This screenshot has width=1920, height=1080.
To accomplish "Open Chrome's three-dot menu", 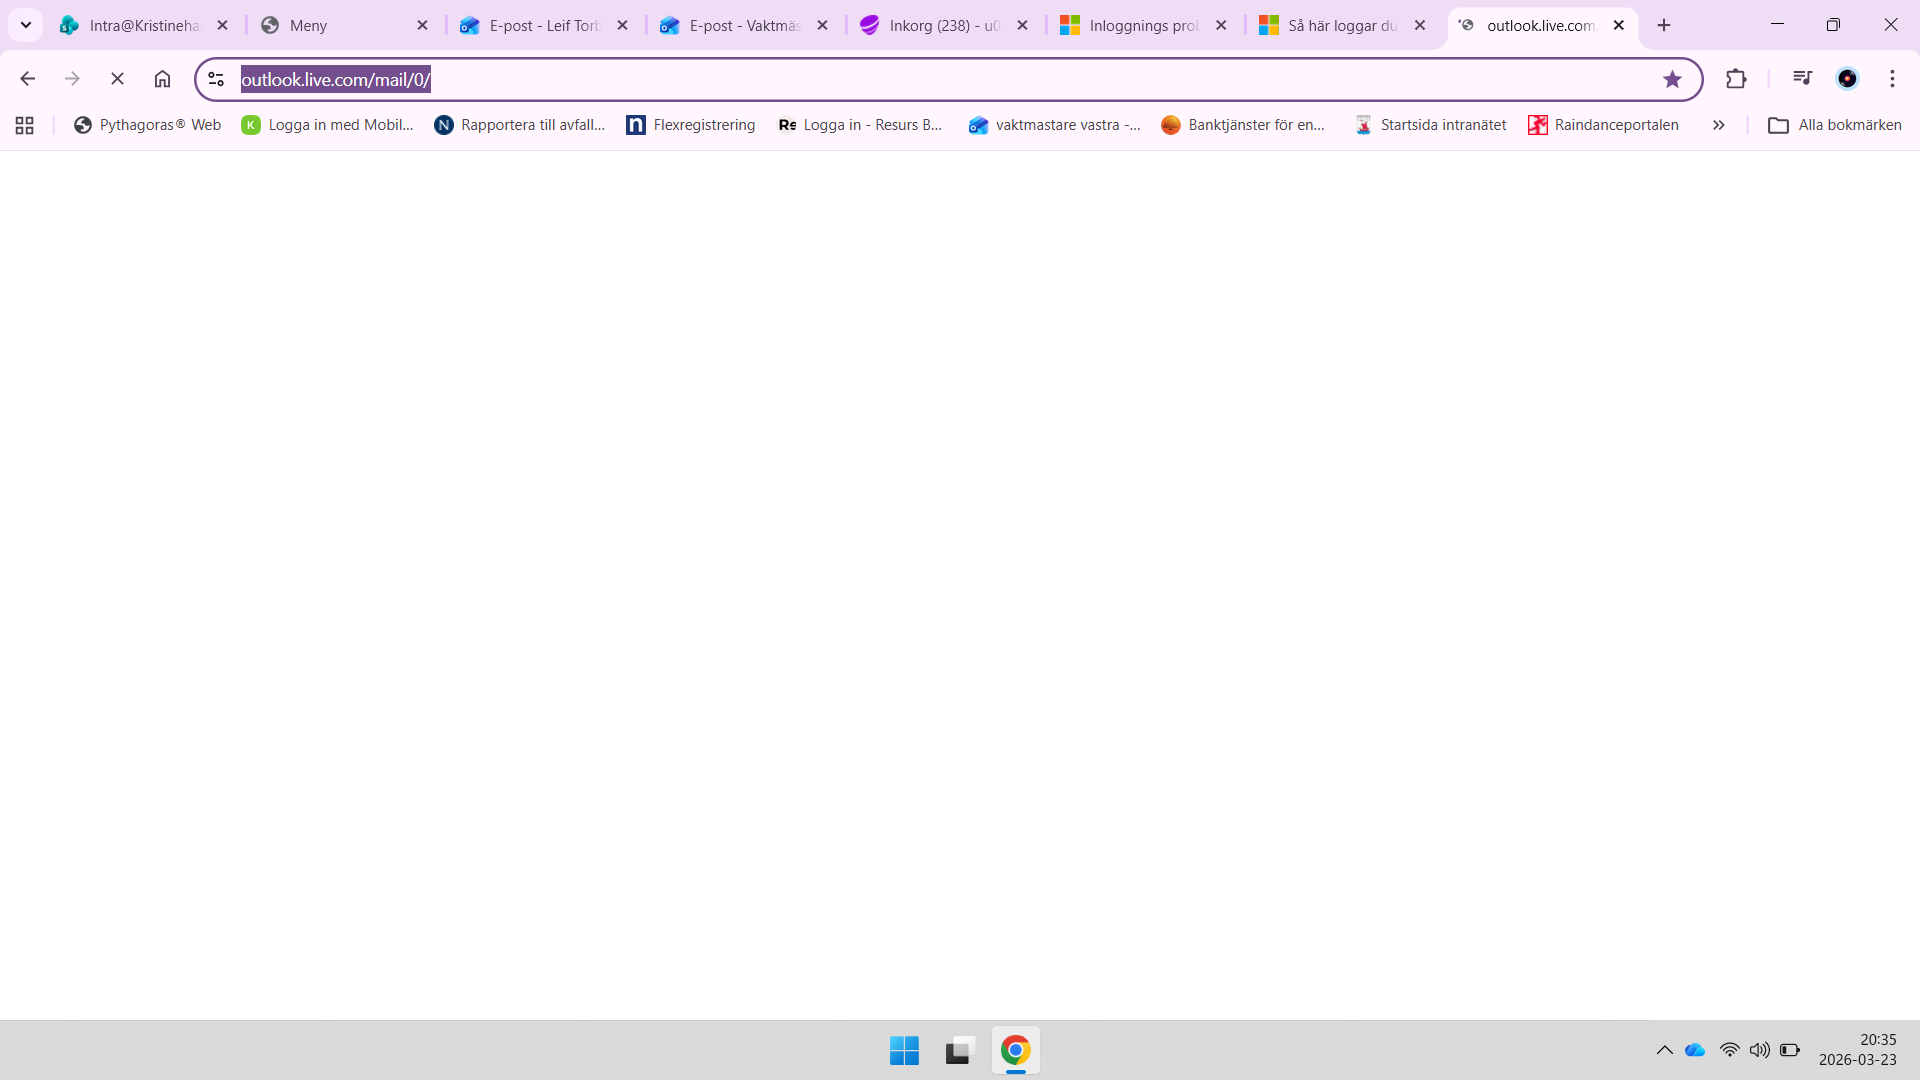I will [1892, 79].
